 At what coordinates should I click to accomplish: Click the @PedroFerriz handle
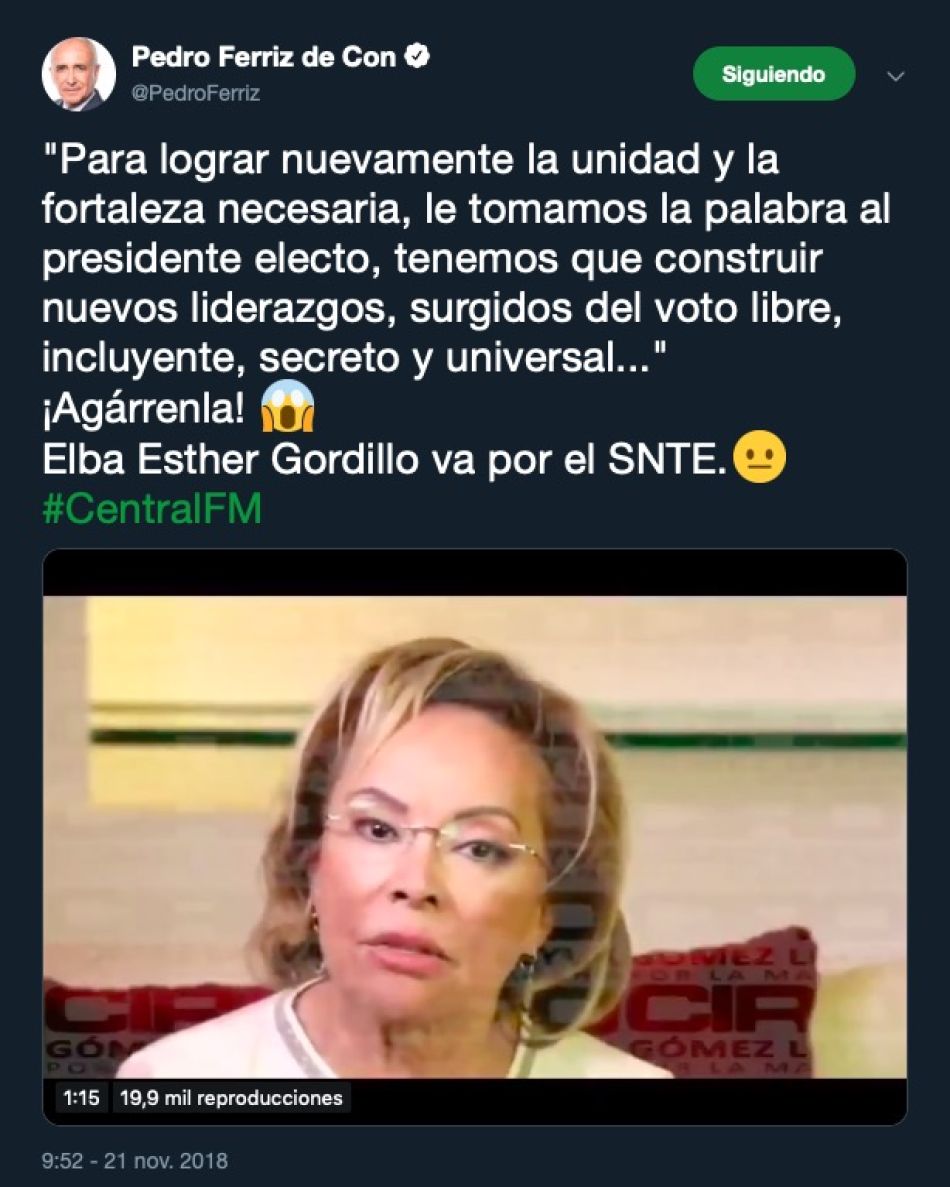(195, 93)
